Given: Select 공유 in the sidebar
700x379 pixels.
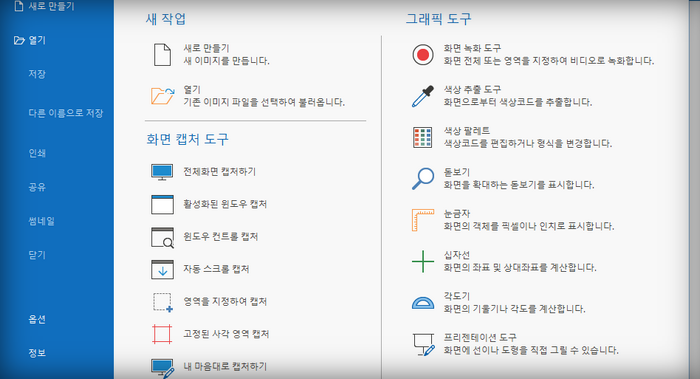Looking at the screenshot, I should (x=37, y=187).
